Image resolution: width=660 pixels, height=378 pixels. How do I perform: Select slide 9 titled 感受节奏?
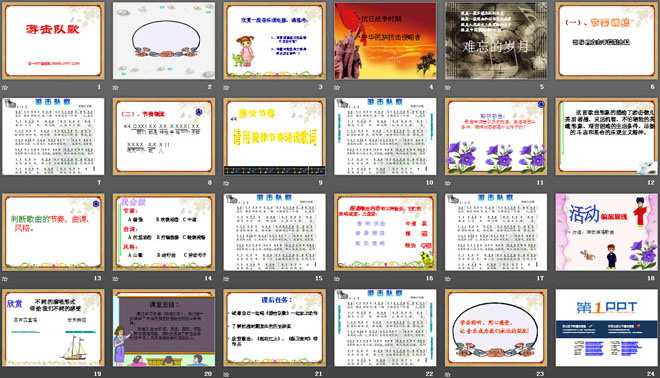click(x=274, y=136)
